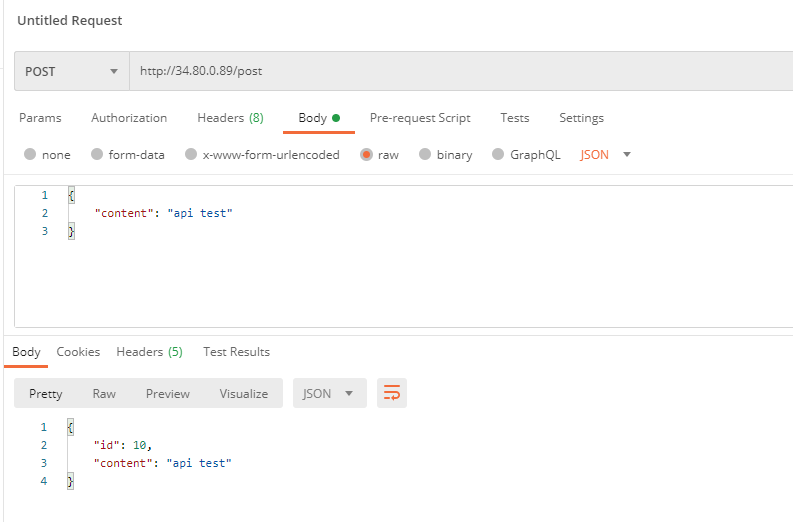Switch to the Params tab

[x=40, y=118]
